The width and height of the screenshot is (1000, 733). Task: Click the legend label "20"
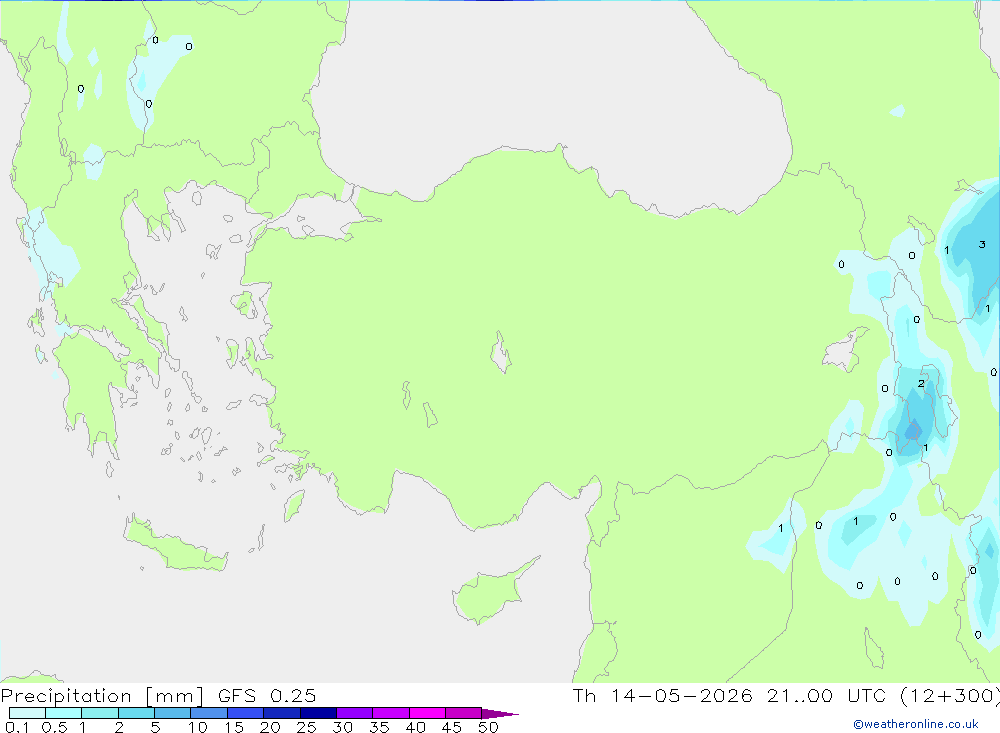[270, 727]
